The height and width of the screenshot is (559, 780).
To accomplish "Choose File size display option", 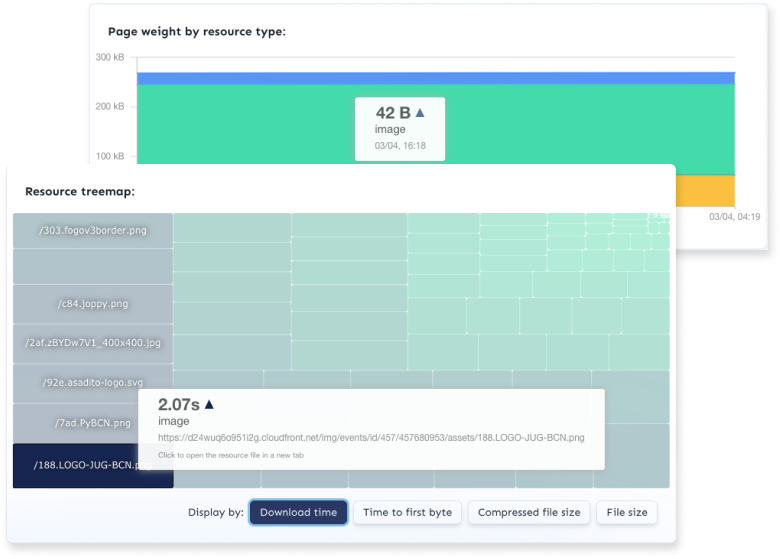I will tap(626, 512).
